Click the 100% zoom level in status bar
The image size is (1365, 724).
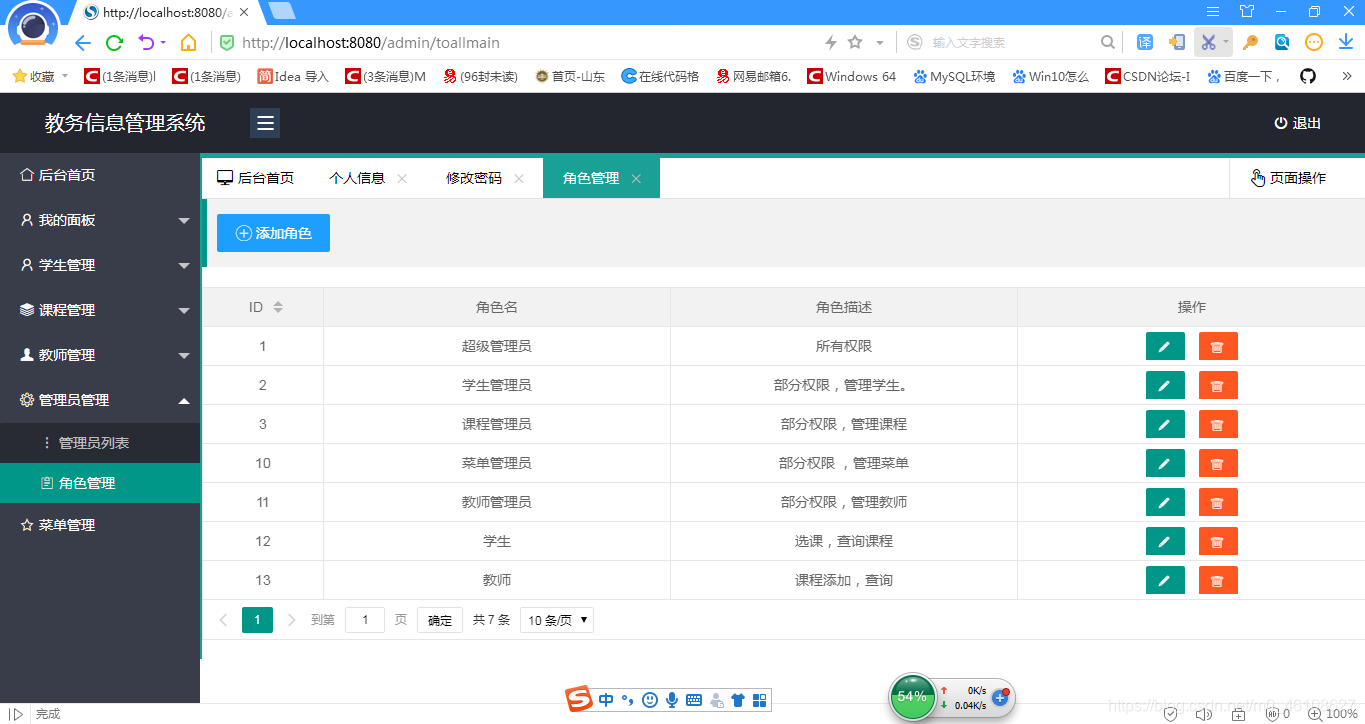pos(1333,714)
